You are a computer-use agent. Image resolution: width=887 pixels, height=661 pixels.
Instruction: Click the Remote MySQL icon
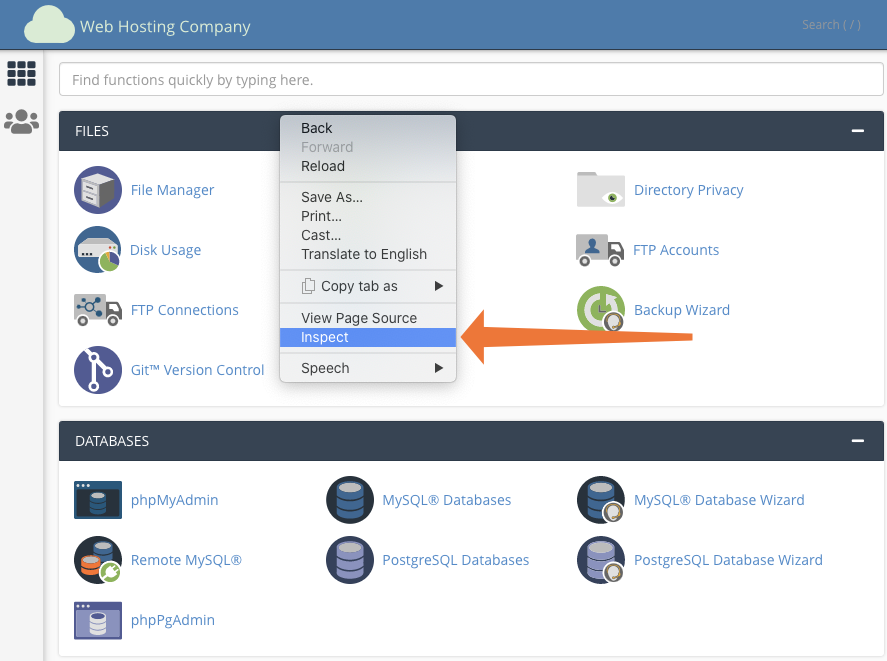98,560
